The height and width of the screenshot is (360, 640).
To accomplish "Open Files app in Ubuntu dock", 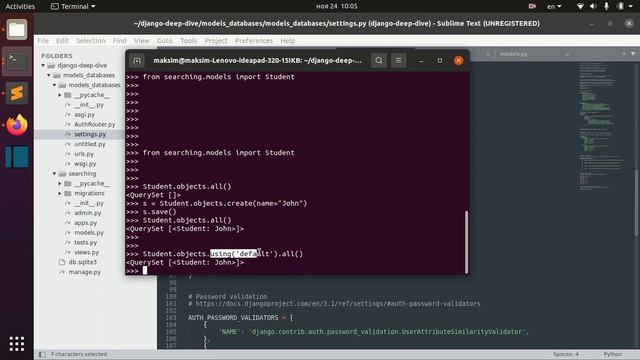I will click(17, 29).
